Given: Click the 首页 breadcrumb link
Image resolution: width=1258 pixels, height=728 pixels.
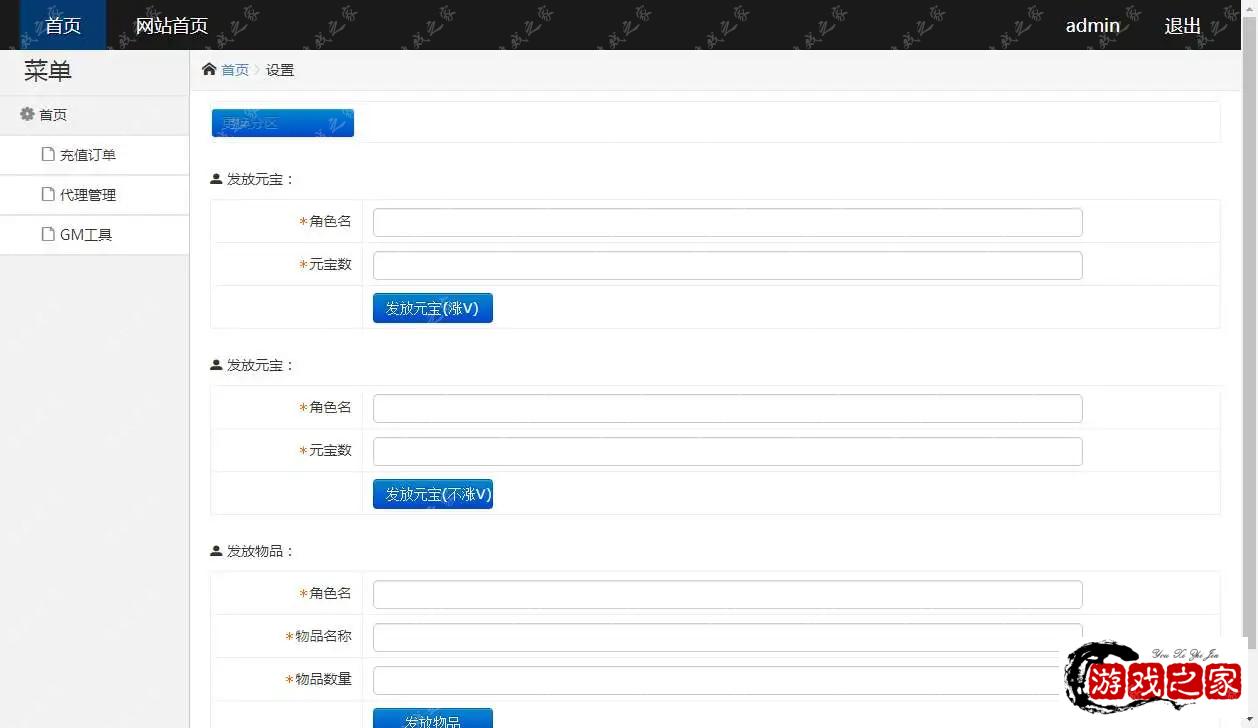Looking at the screenshot, I should 235,70.
